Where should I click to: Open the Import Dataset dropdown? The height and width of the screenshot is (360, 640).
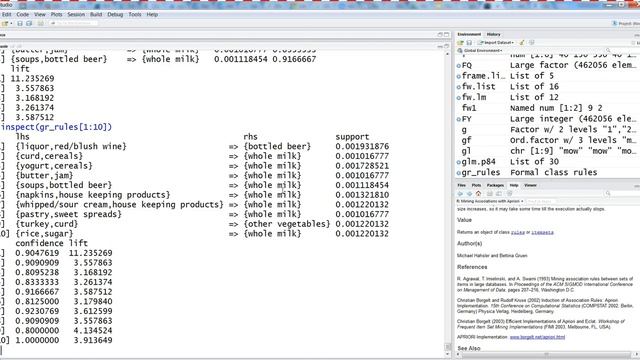point(497,43)
